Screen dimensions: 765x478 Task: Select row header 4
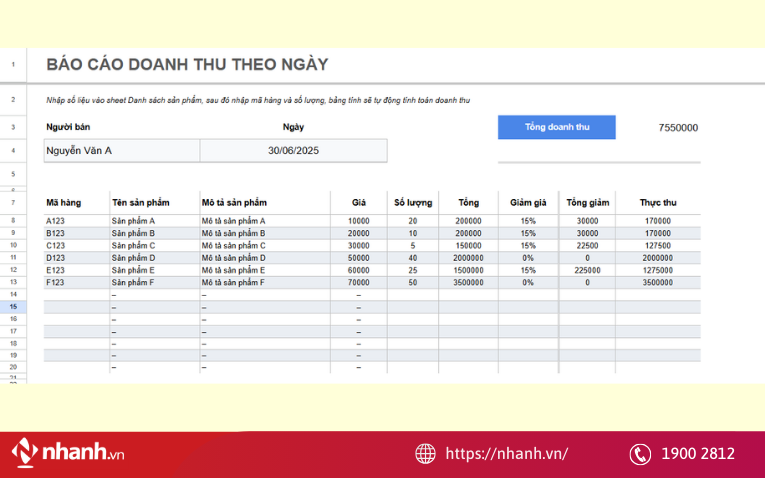click(x=13, y=151)
